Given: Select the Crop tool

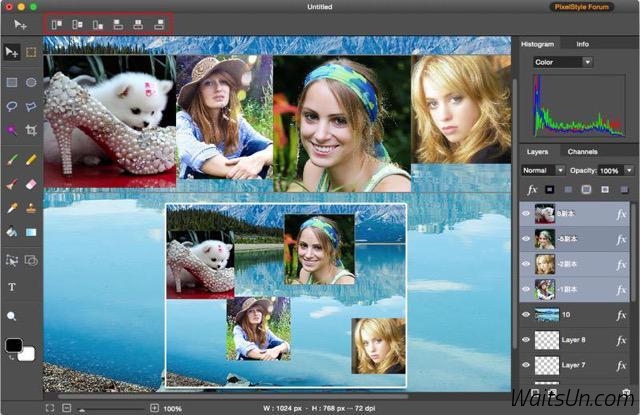Looking at the screenshot, I should click(31, 130).
